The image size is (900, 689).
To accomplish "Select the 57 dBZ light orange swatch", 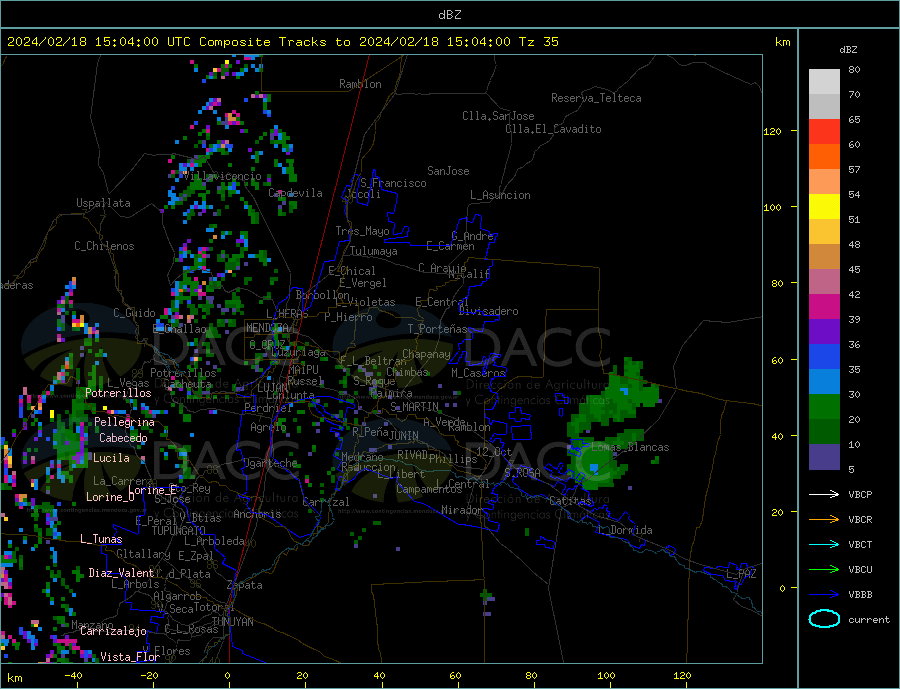I will click(x=824, y=182).
